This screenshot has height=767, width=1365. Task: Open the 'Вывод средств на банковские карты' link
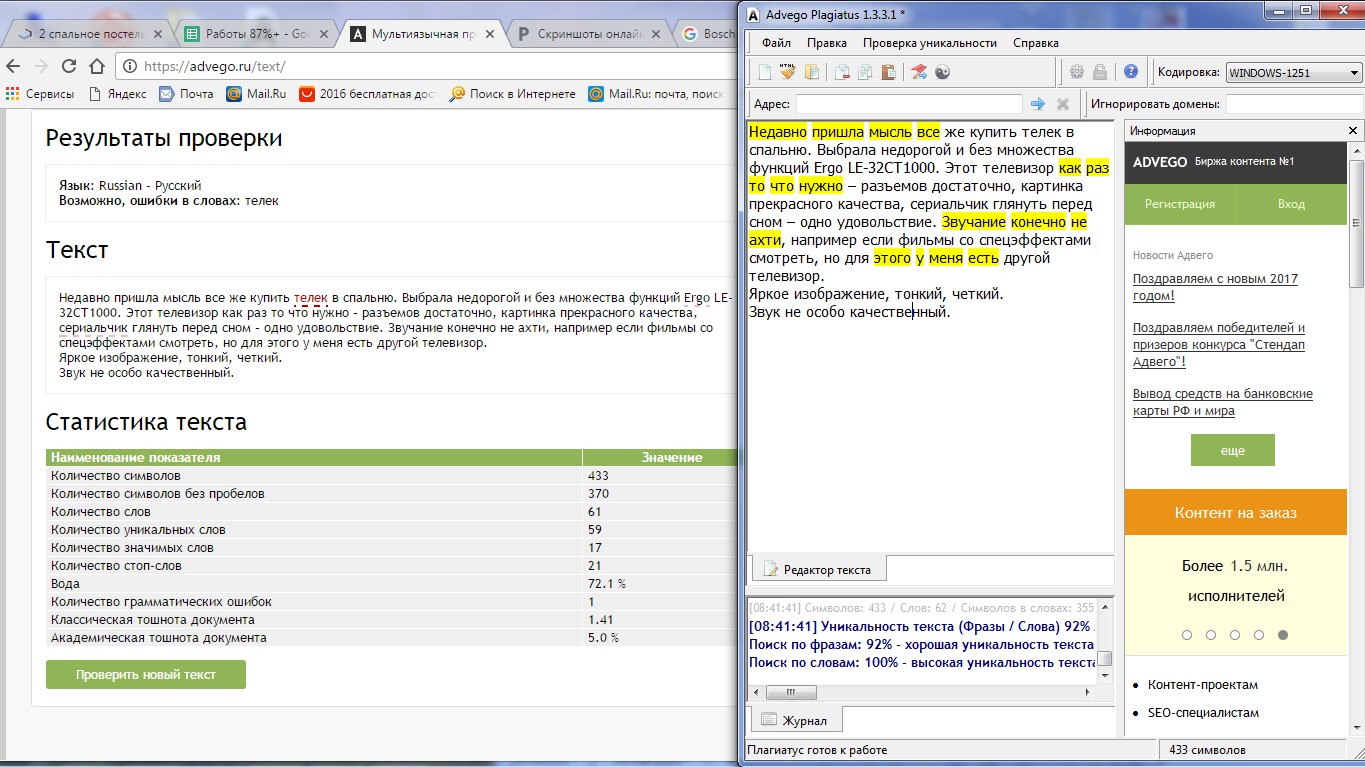pos(1223,402)
